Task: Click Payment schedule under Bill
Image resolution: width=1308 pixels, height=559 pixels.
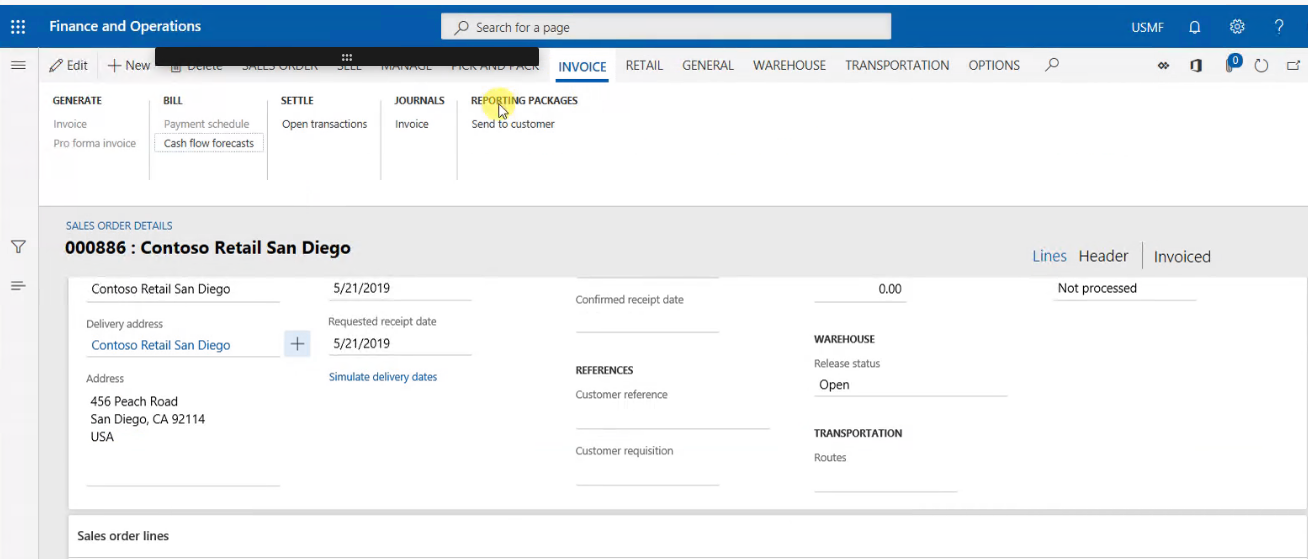Action: (x=207, y=124)
